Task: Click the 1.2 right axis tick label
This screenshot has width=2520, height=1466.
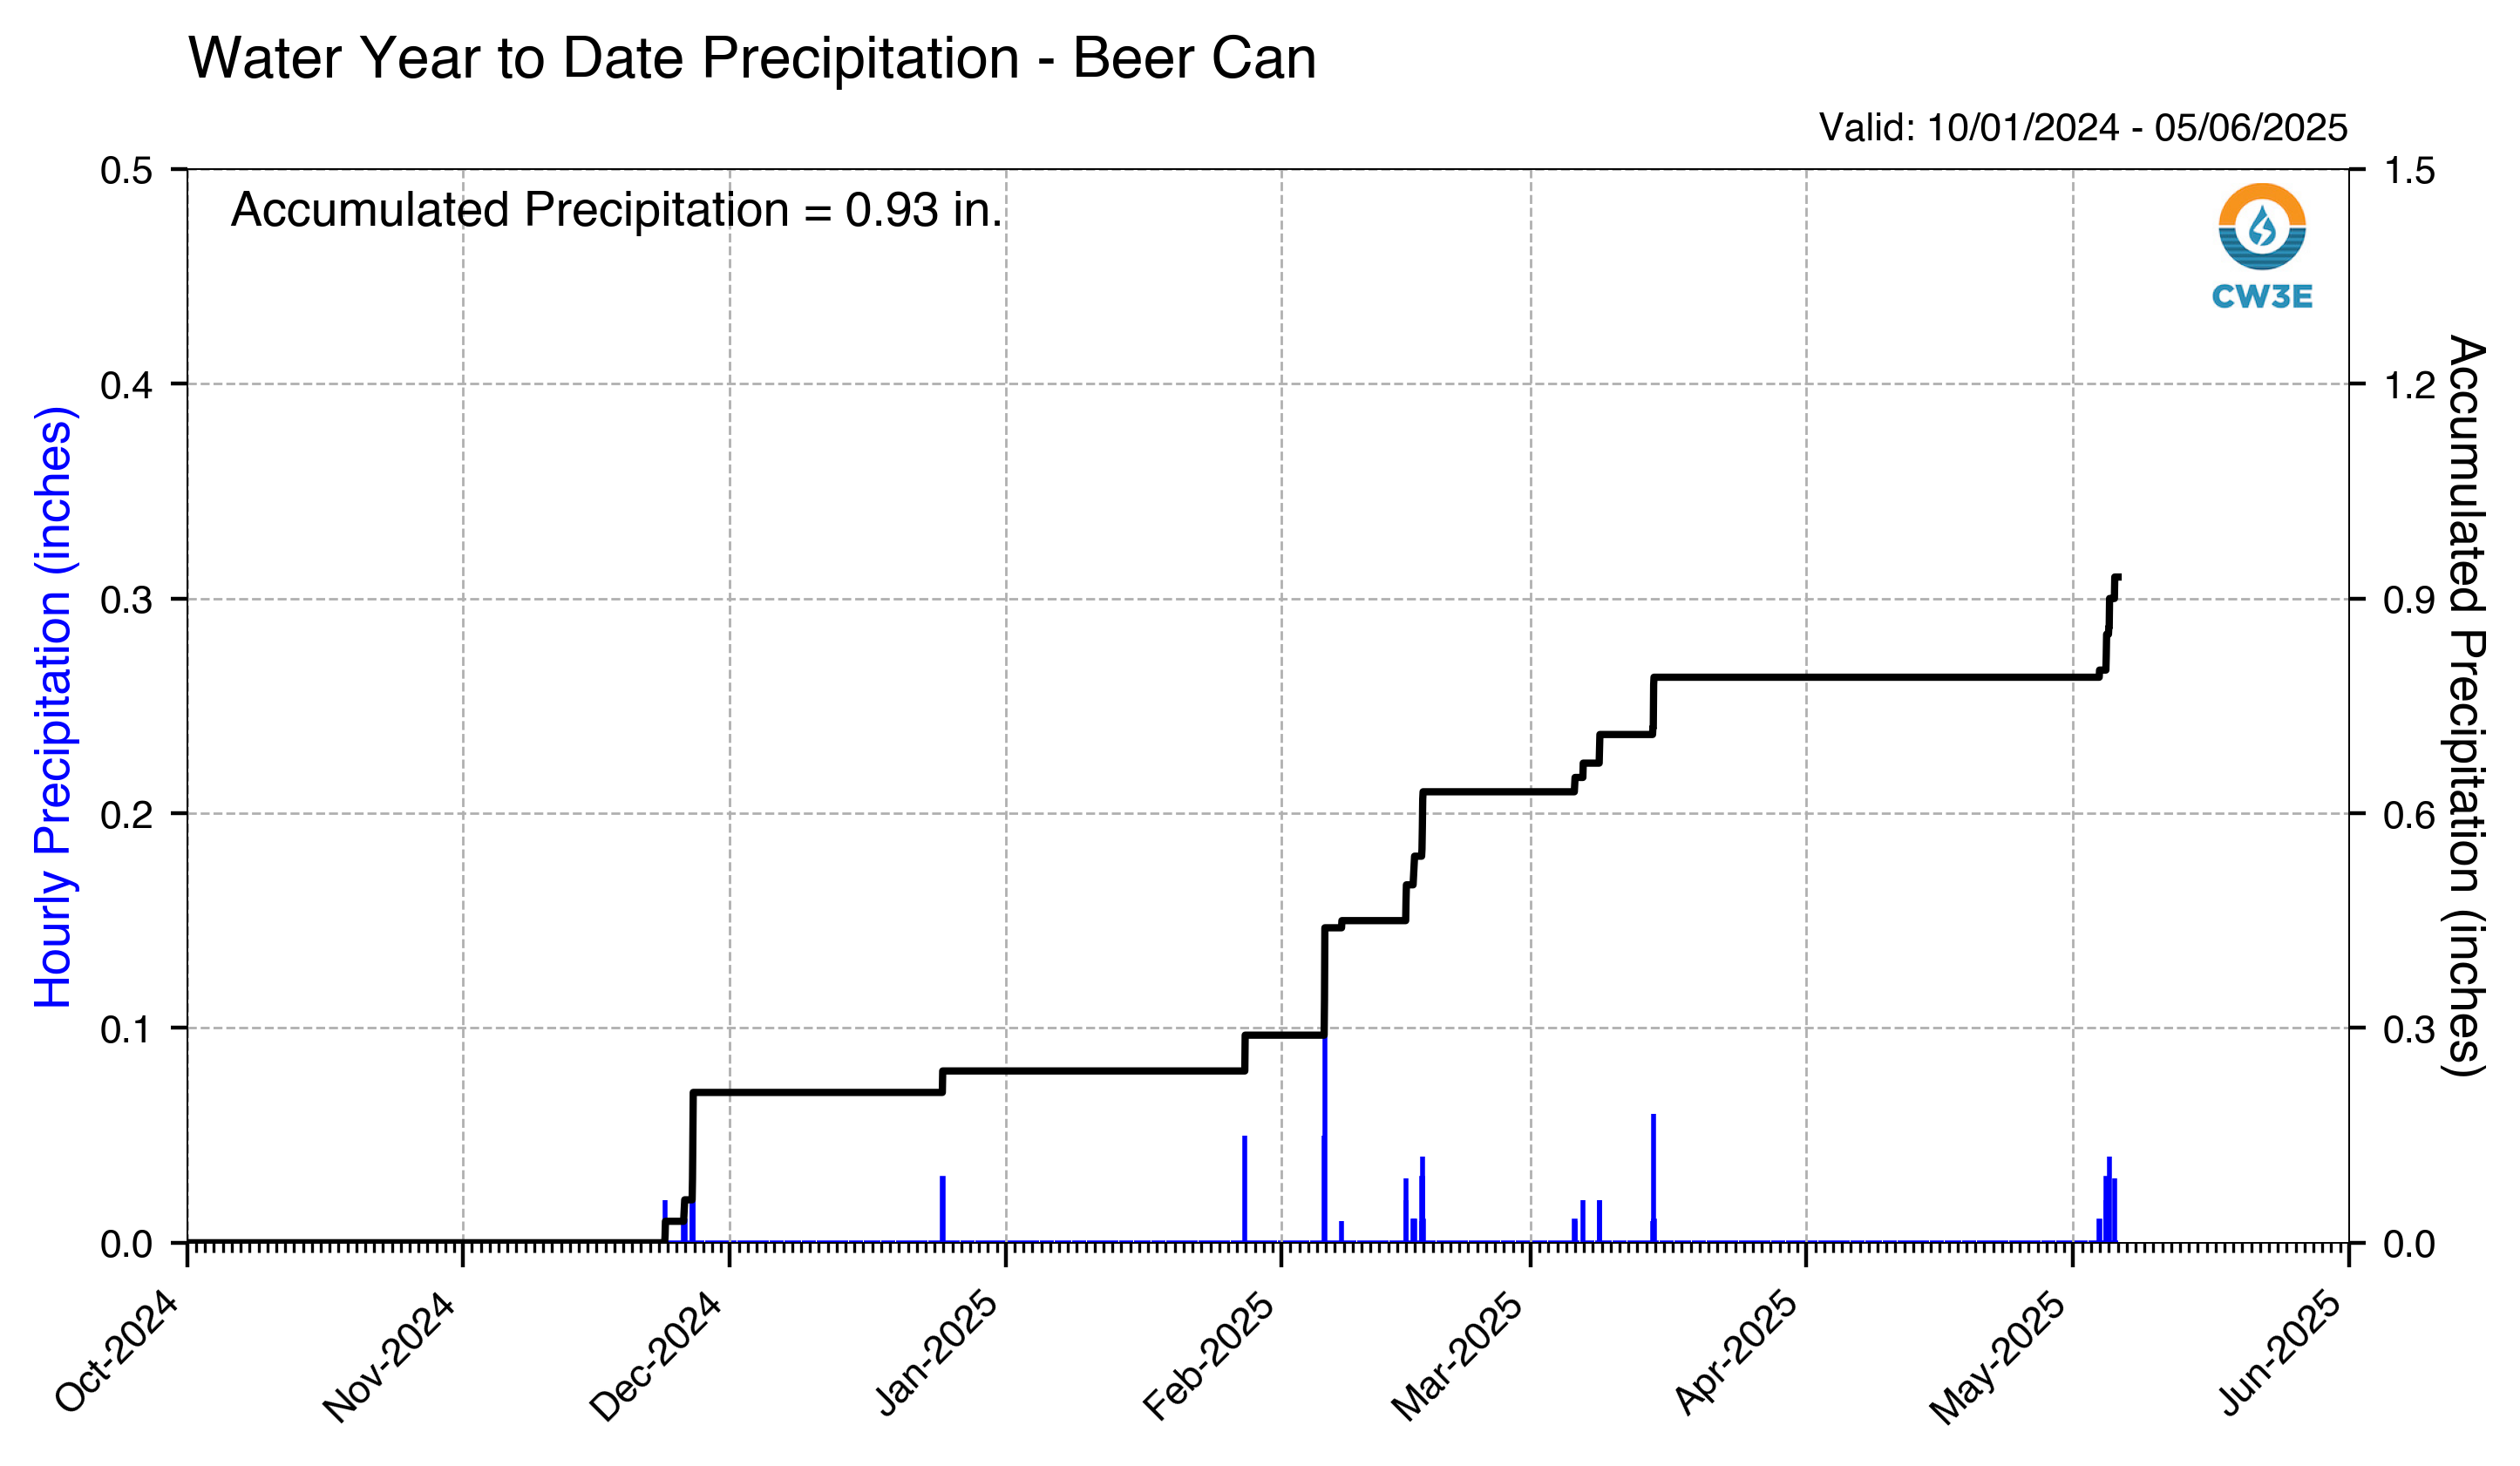Action: [x=2410, y=385]
